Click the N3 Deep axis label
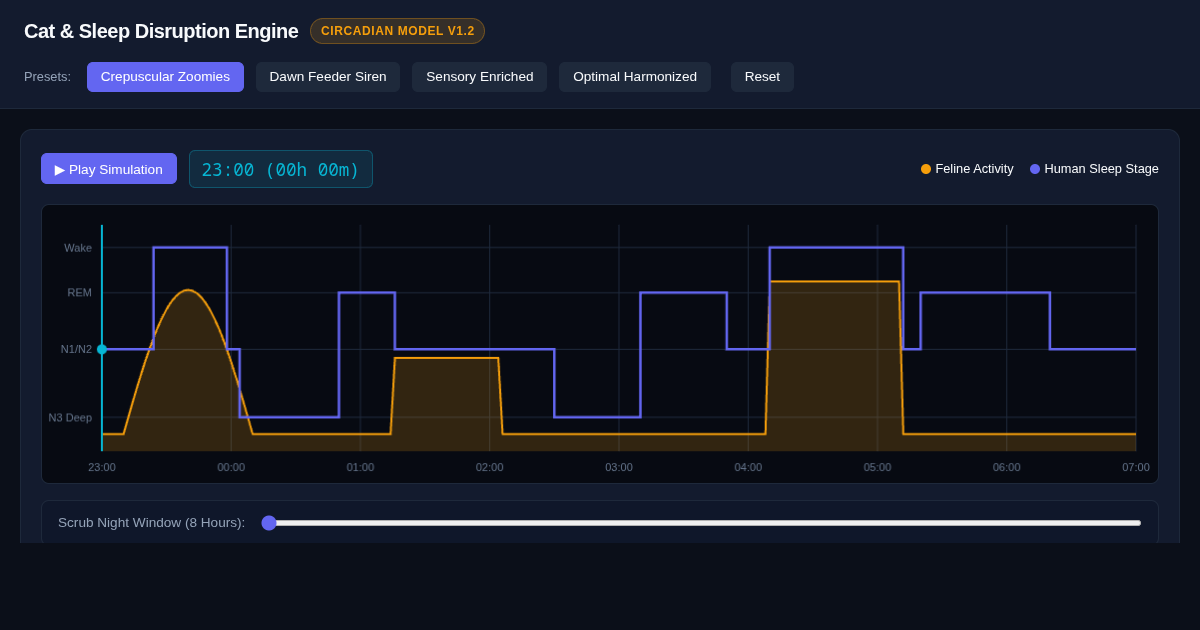Viewport: 1200px width, 630px height. pyautogui.click(x=70, y=418)
